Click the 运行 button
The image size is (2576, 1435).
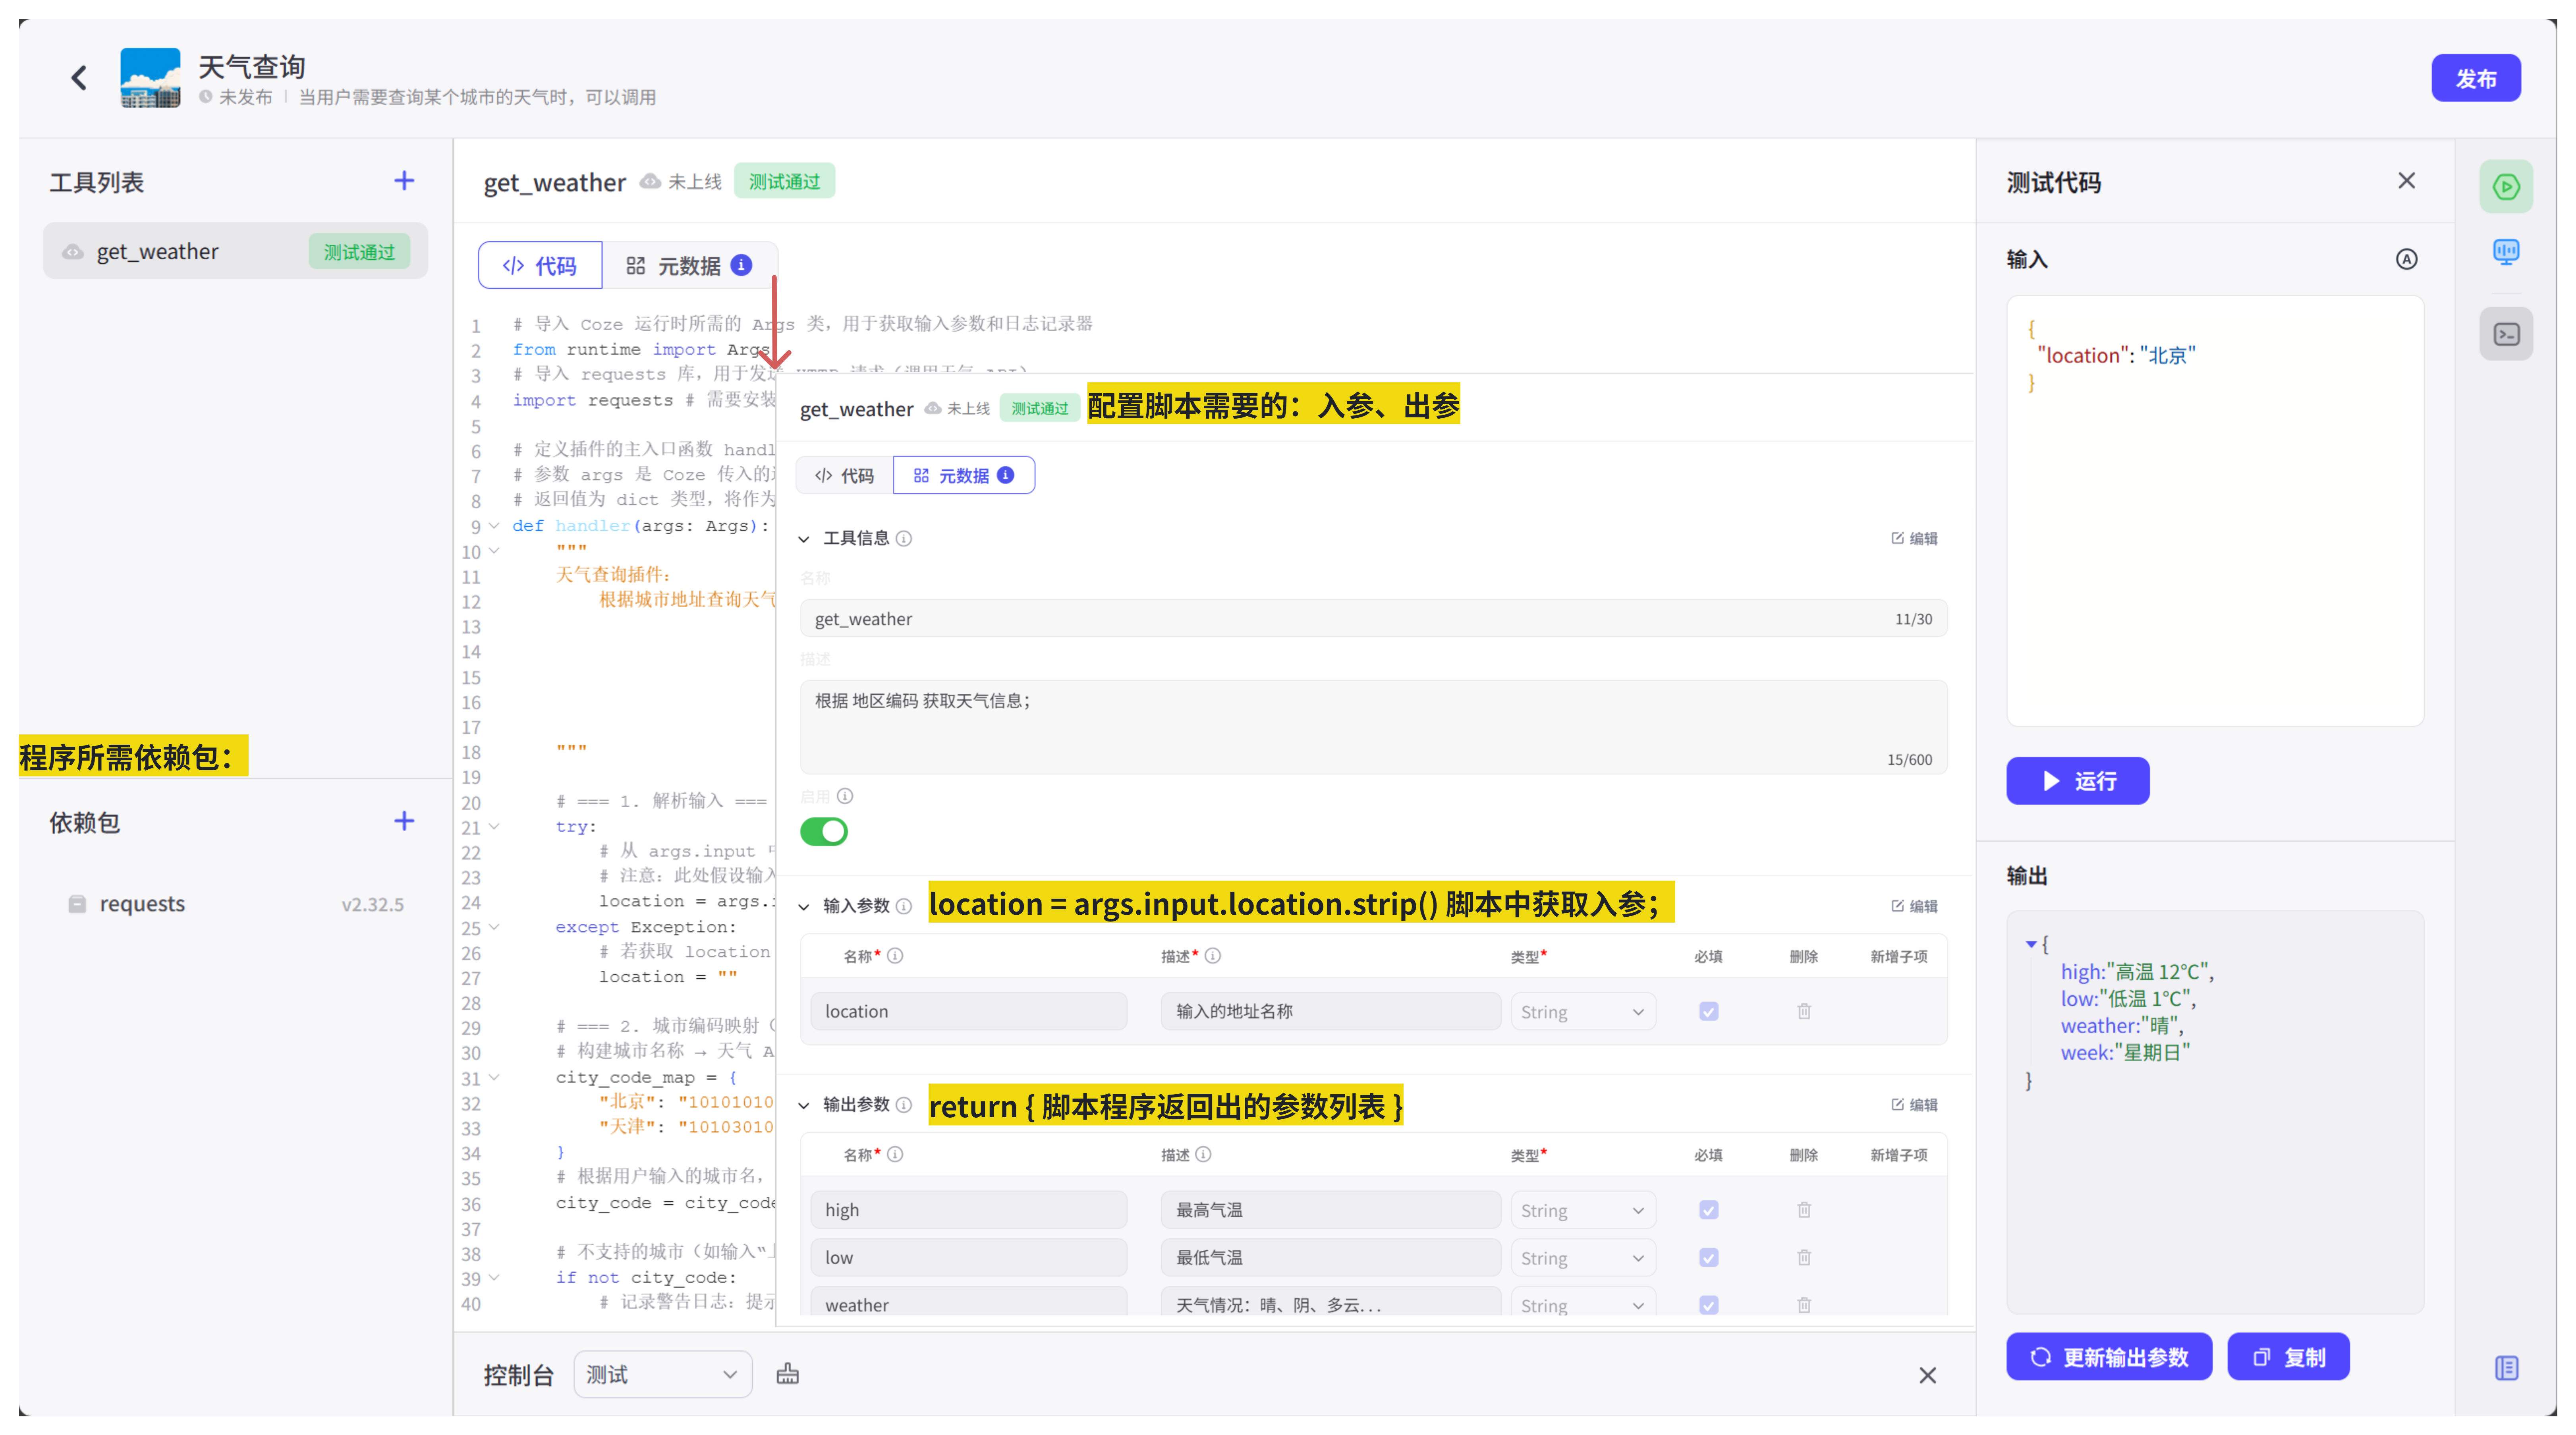pyautogui.click(x=2077, y=781)
